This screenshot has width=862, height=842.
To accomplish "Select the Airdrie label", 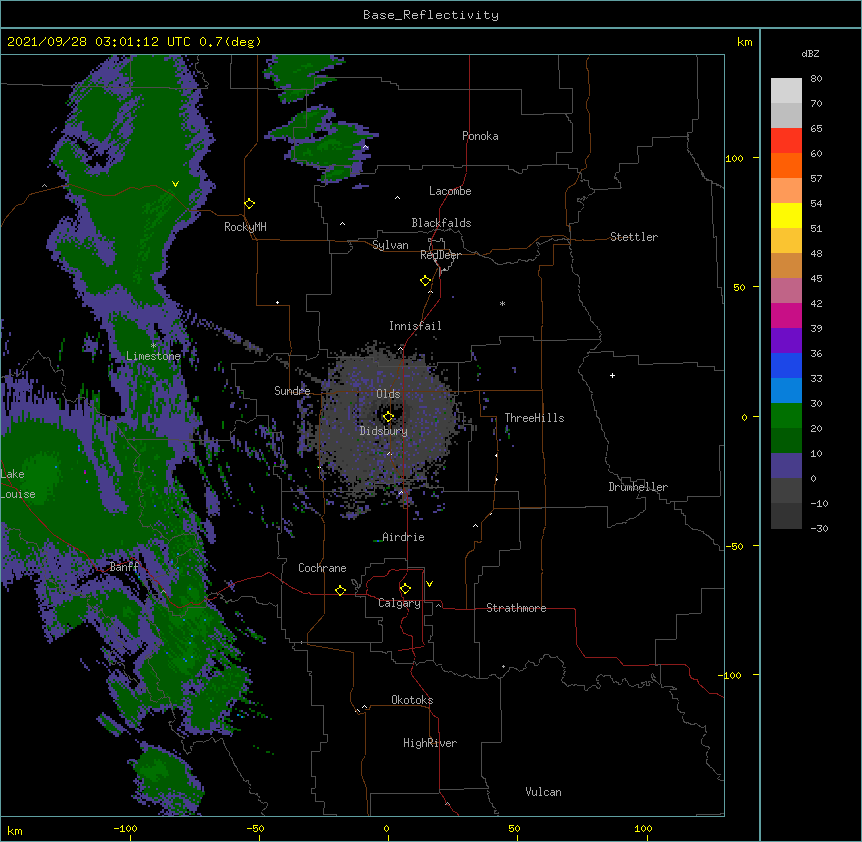I will point(403,537).
